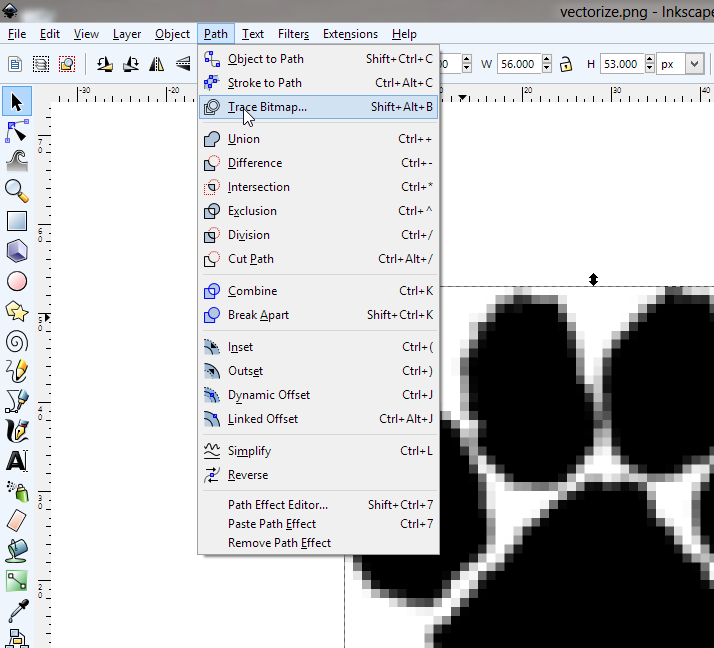Toggle the width/height lock ratio
This screenshot has height=648, width=714.
566,64
